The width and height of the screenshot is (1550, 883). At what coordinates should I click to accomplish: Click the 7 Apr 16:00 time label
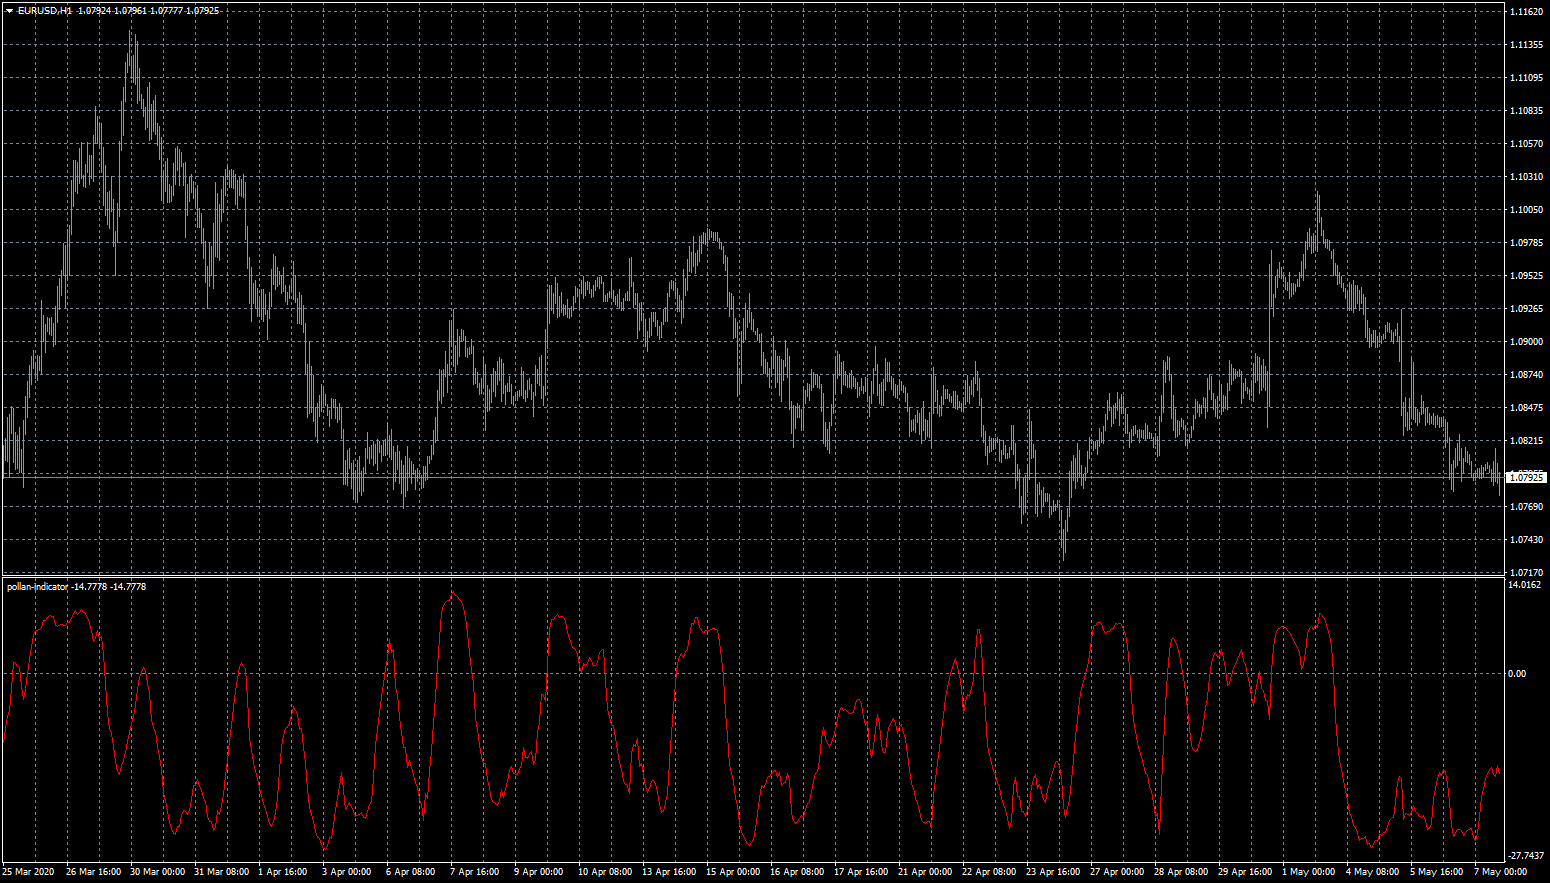click(475, 872)
